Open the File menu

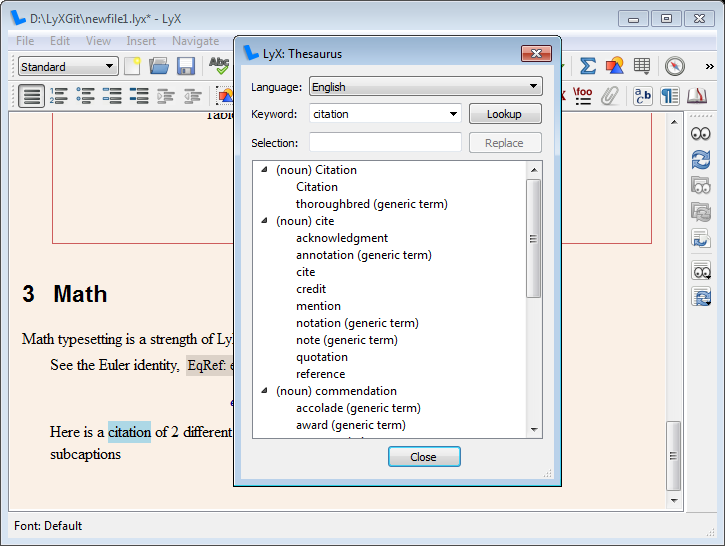(25, 41)
